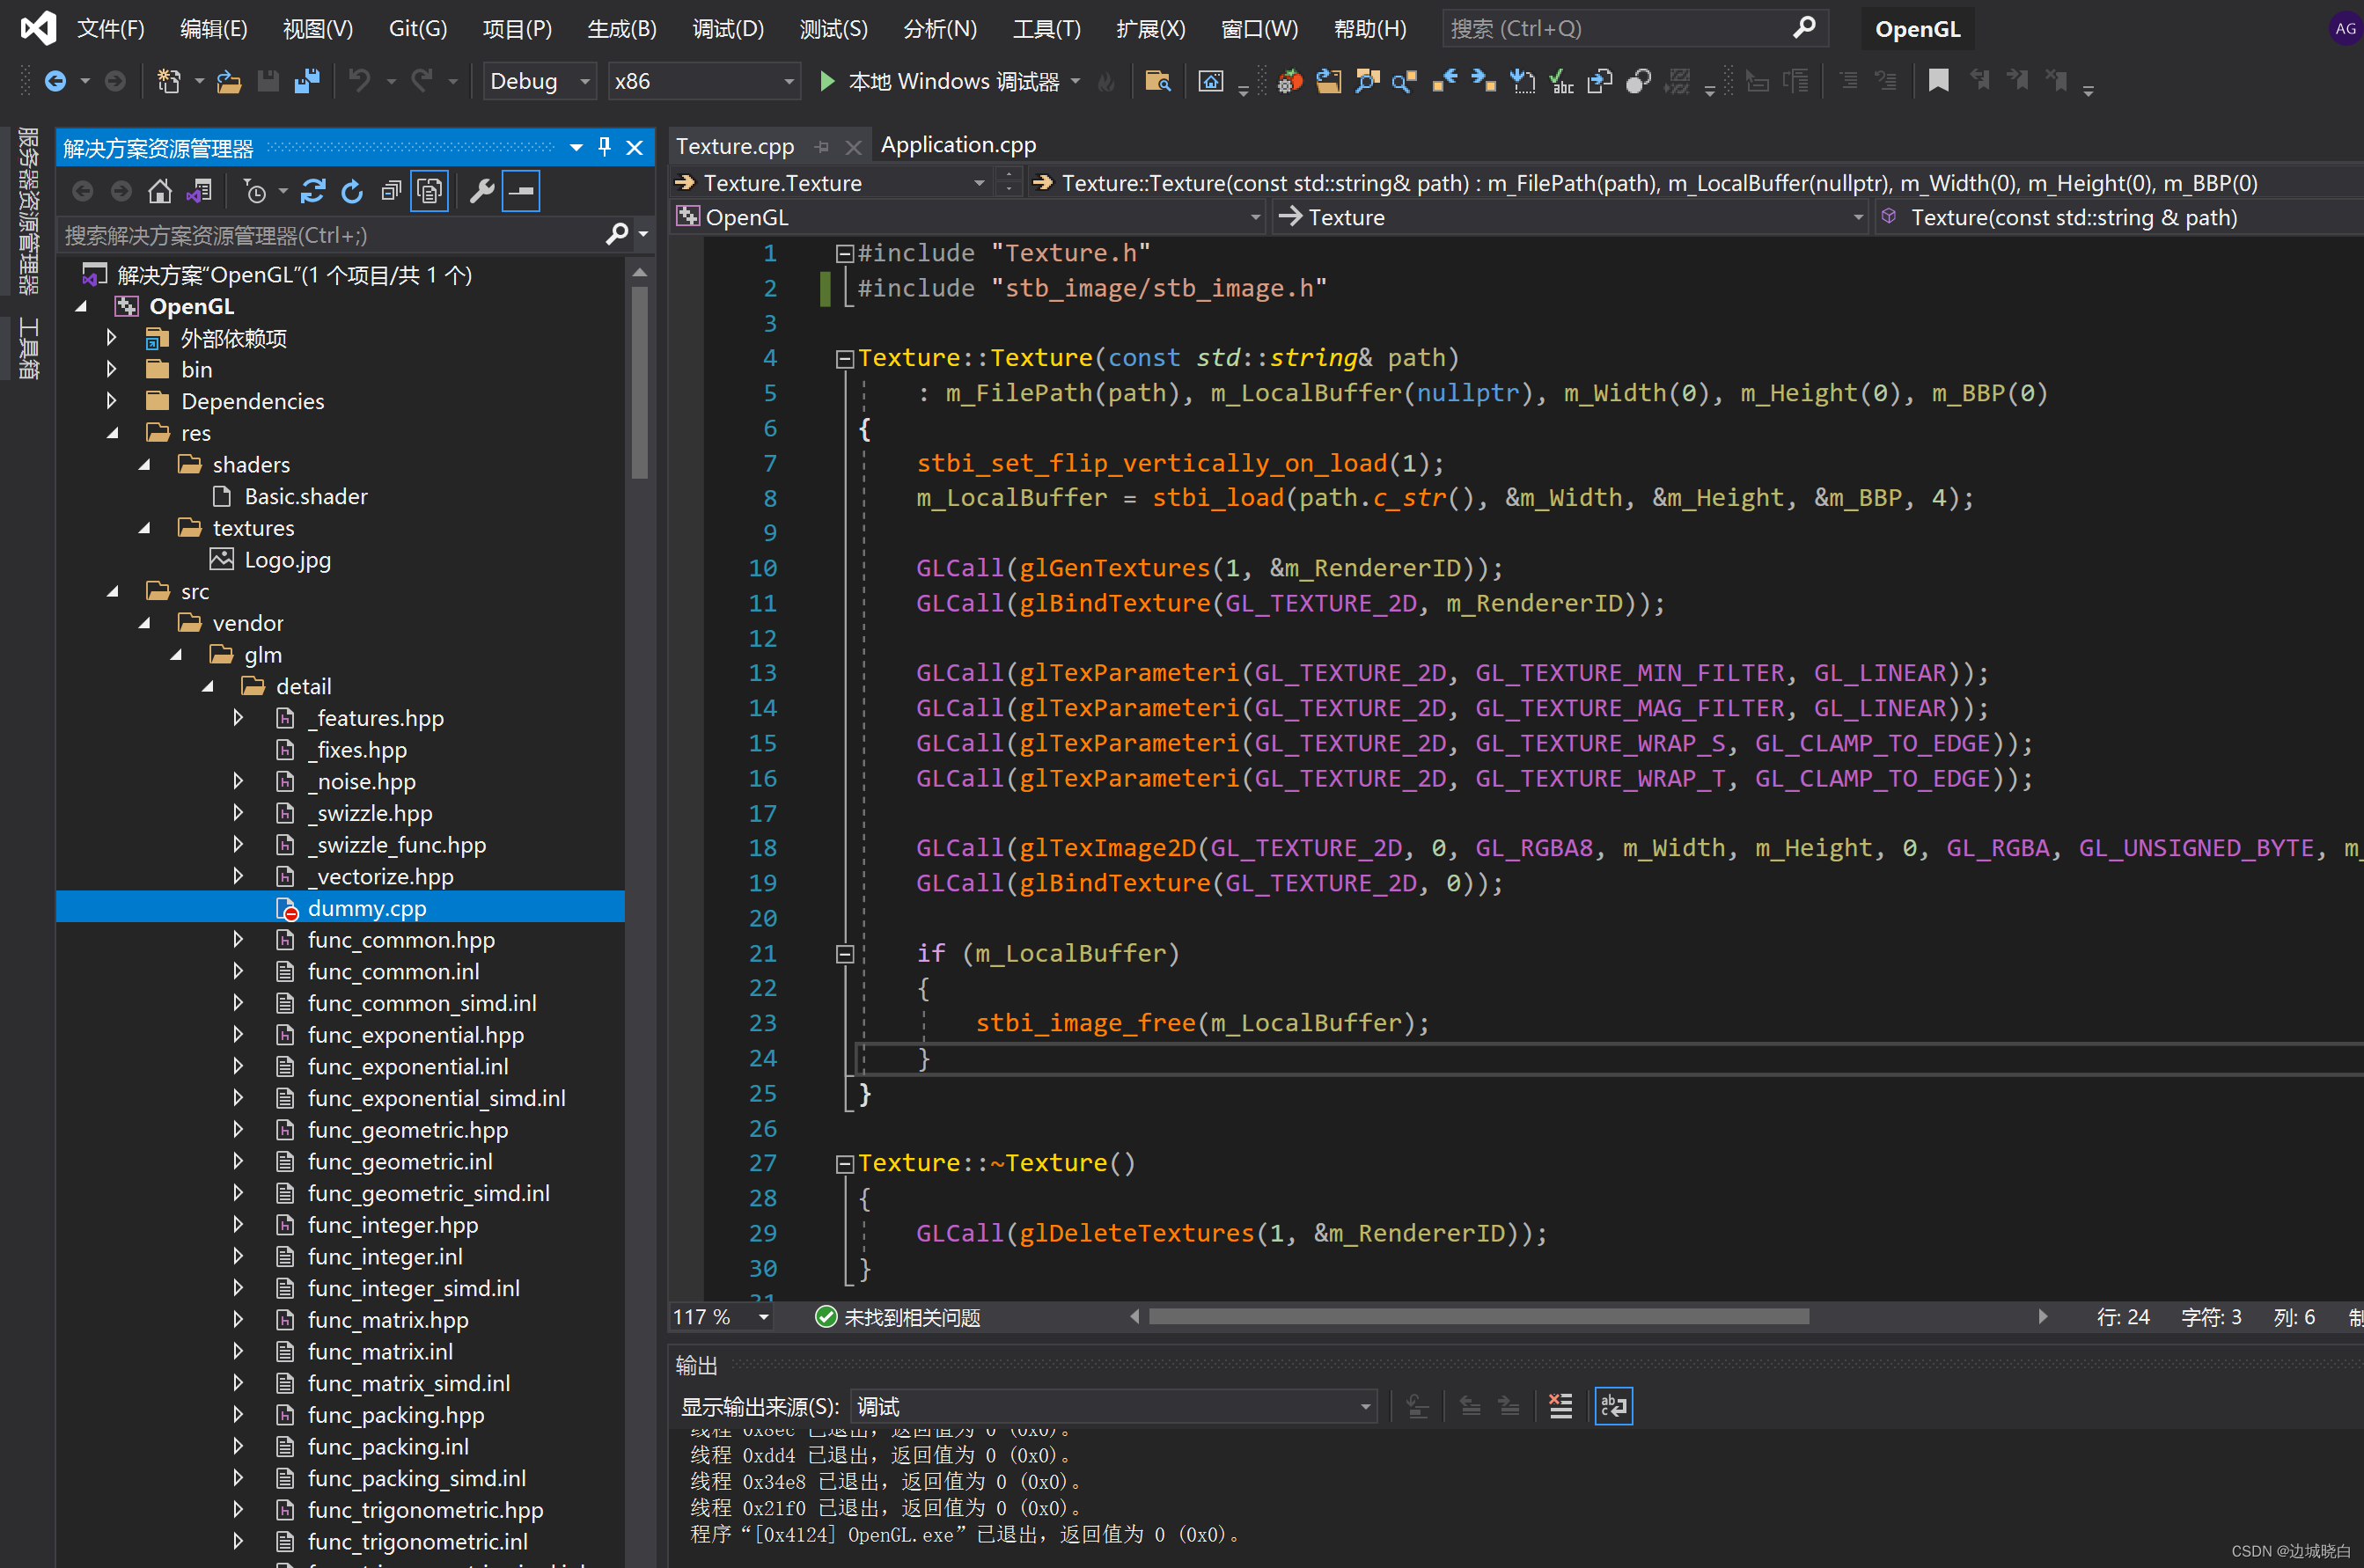Viewport: 2364px width, 1568px height.
Task: Click the Save All toolbar icon
Action: [x=307, y=81]
